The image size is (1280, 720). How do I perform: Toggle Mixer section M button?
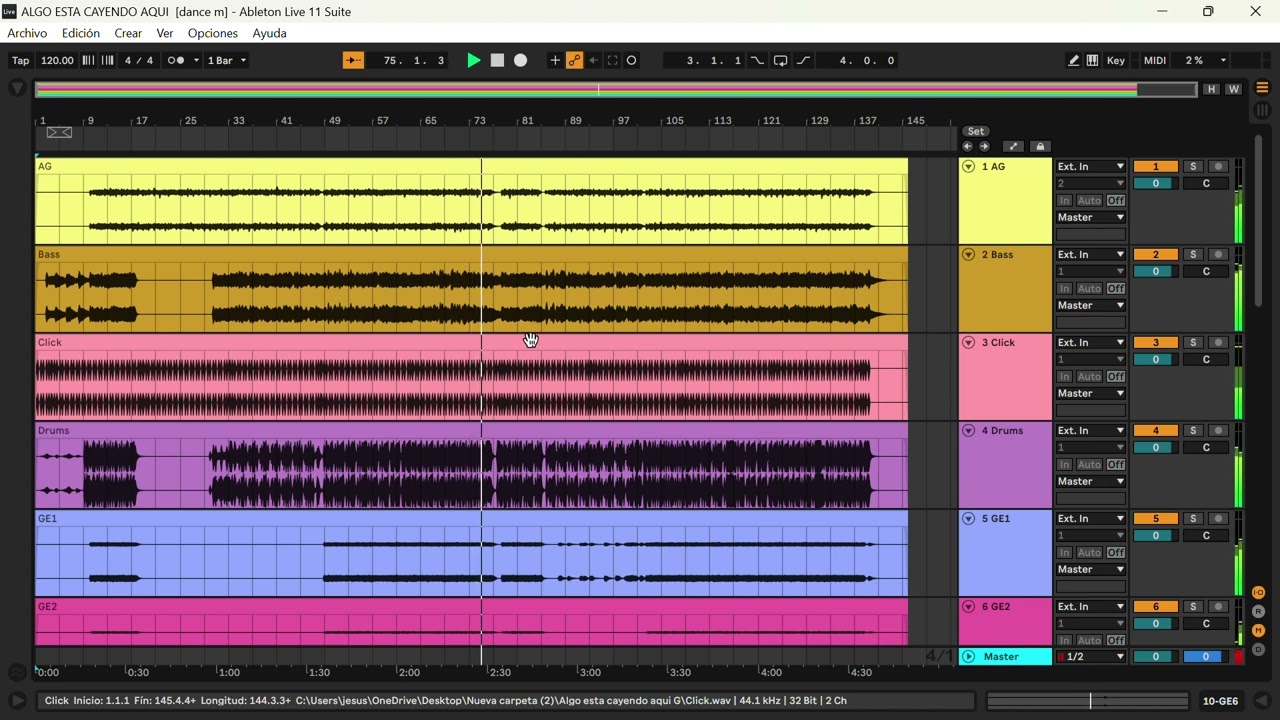tap(1259, 631)
